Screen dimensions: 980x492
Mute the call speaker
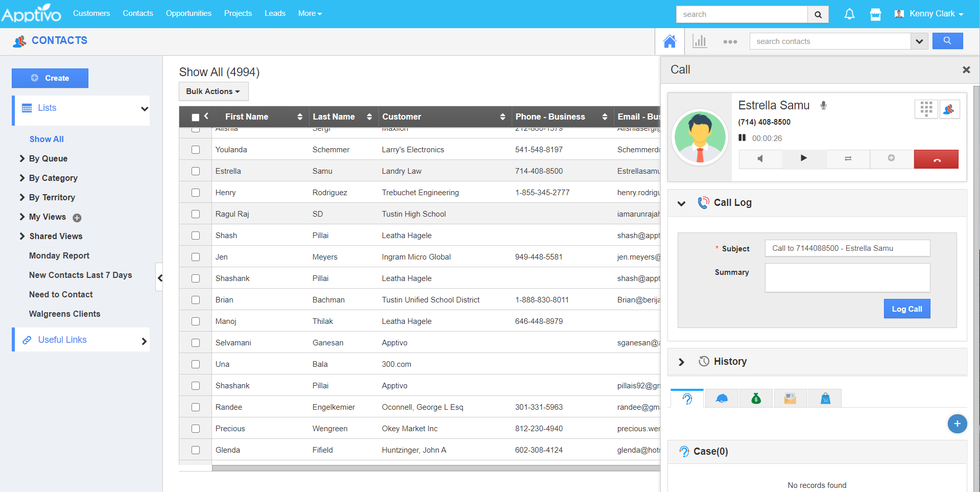760,159
